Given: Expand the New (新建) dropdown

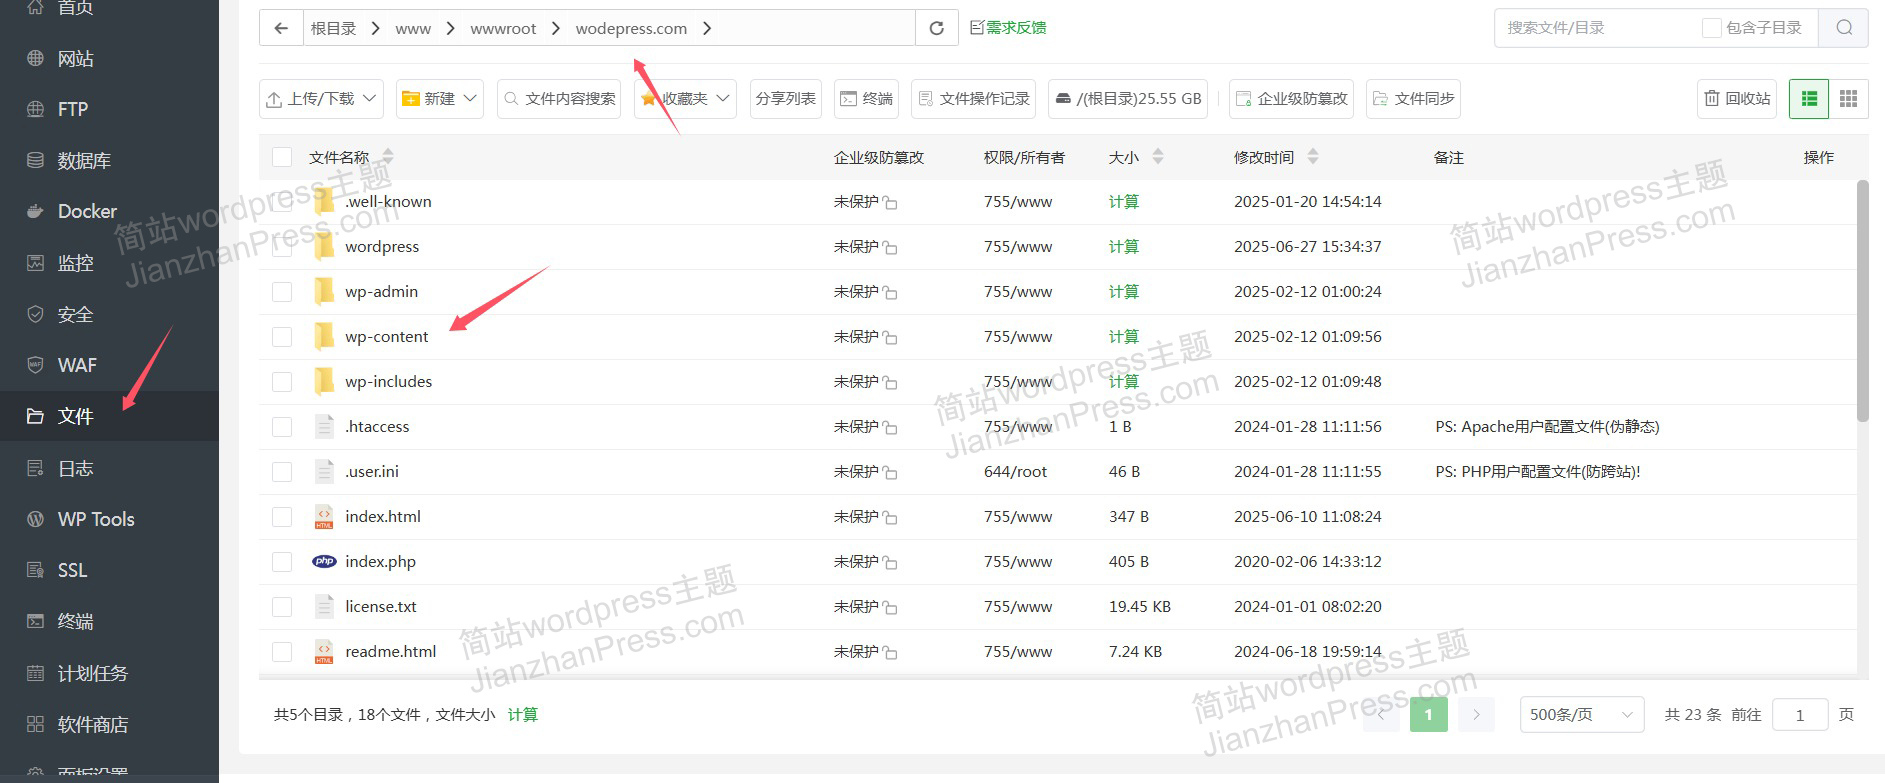Looking at the screenshot, I should pos(440,99).
